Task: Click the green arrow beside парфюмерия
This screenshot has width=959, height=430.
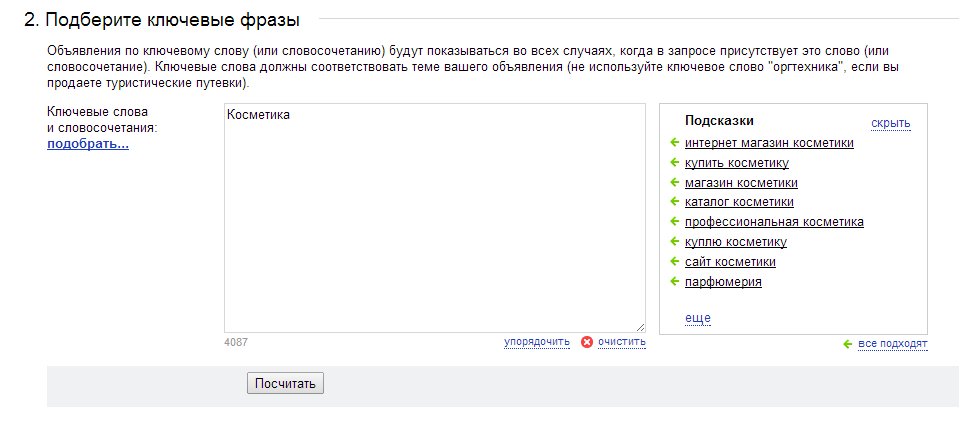Action: [x=675, y=281]
